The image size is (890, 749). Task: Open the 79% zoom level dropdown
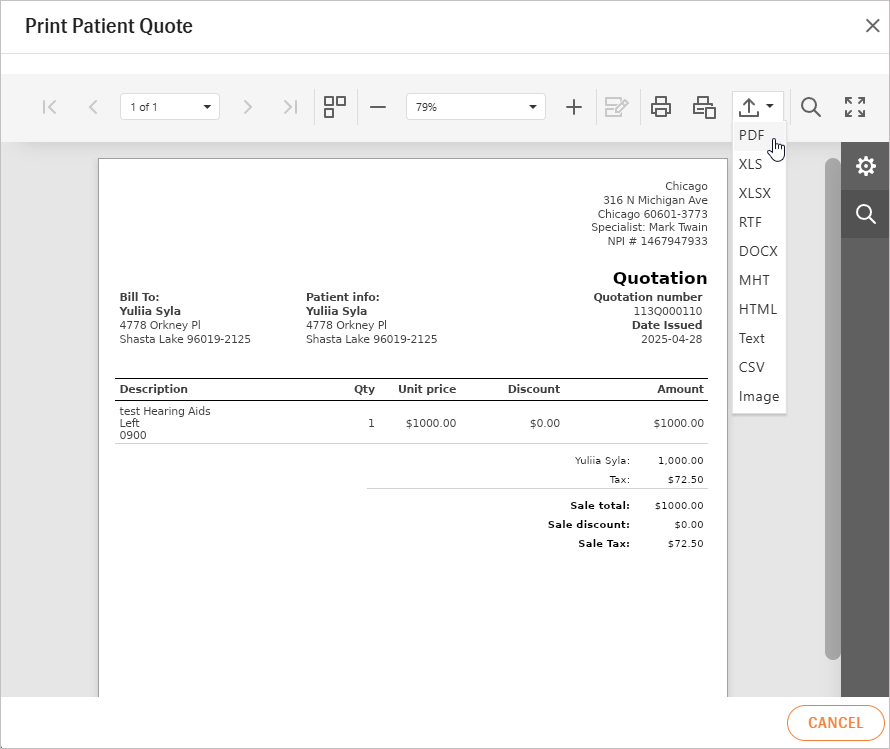tap(476, 107)
